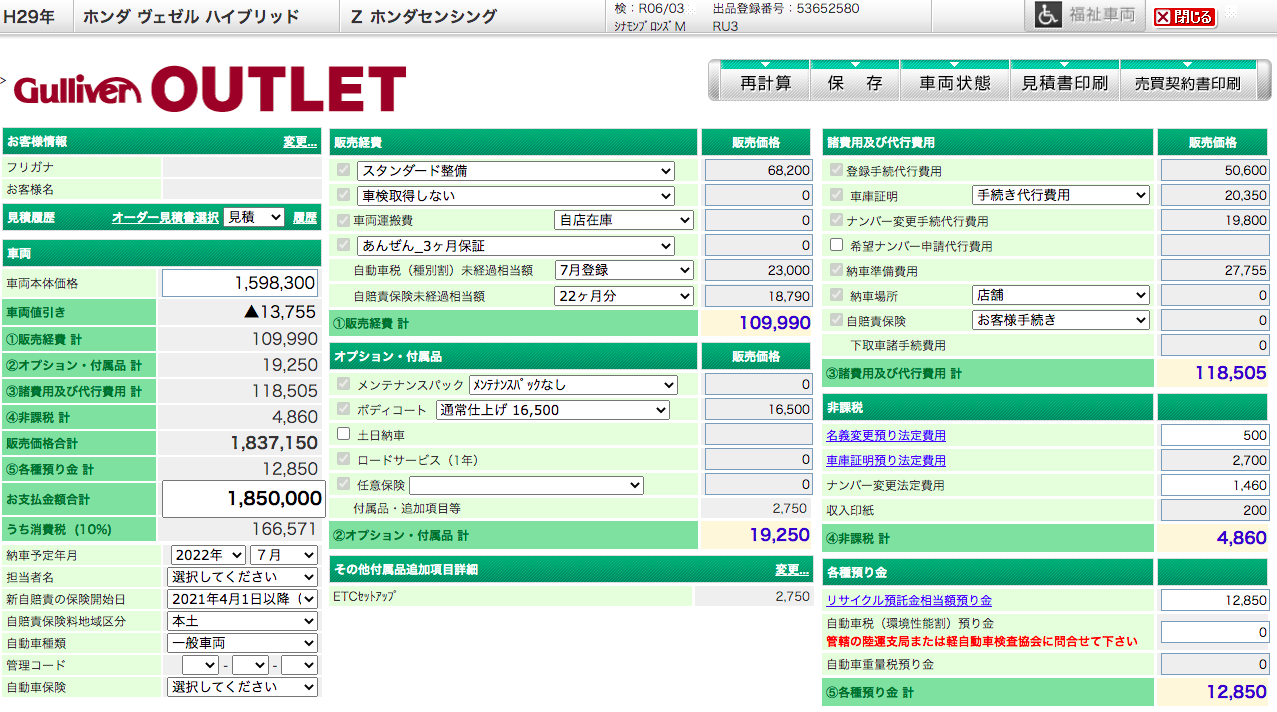Toggle the 車庫証明 checkbox

tap(837, 195)
